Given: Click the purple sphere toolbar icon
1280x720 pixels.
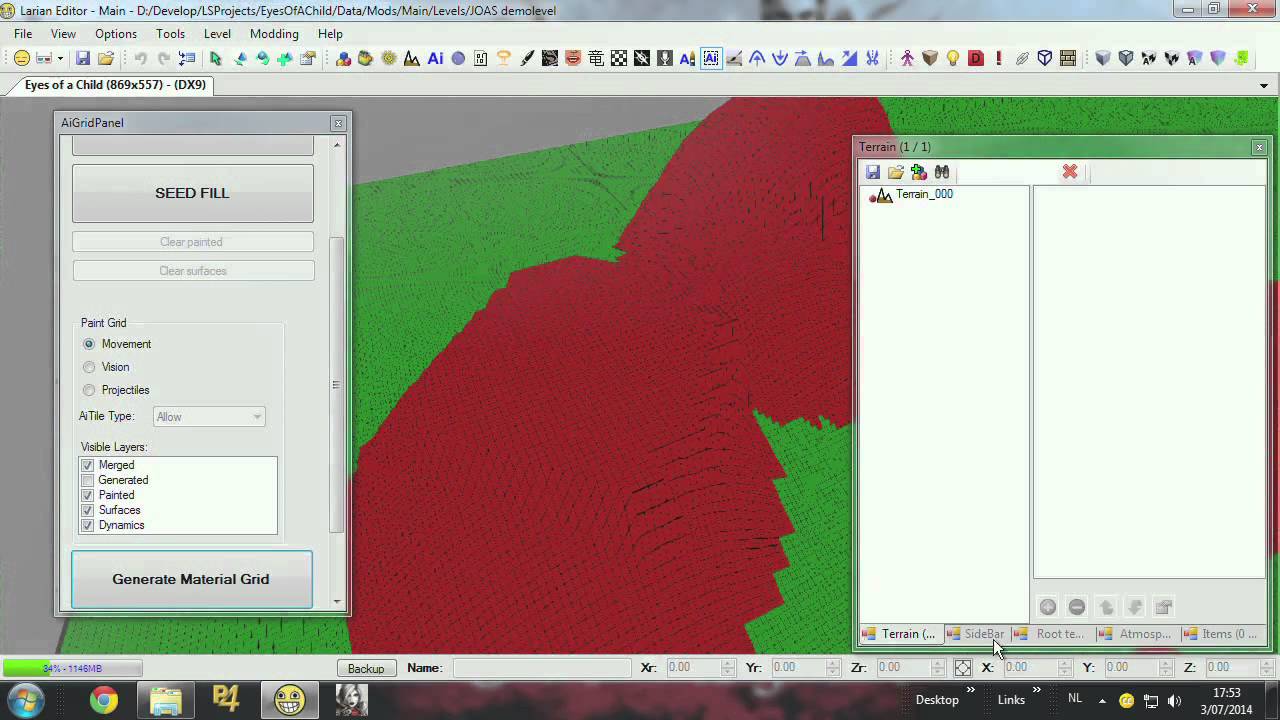Looking at the screenshot, I should tap(458, 59).
